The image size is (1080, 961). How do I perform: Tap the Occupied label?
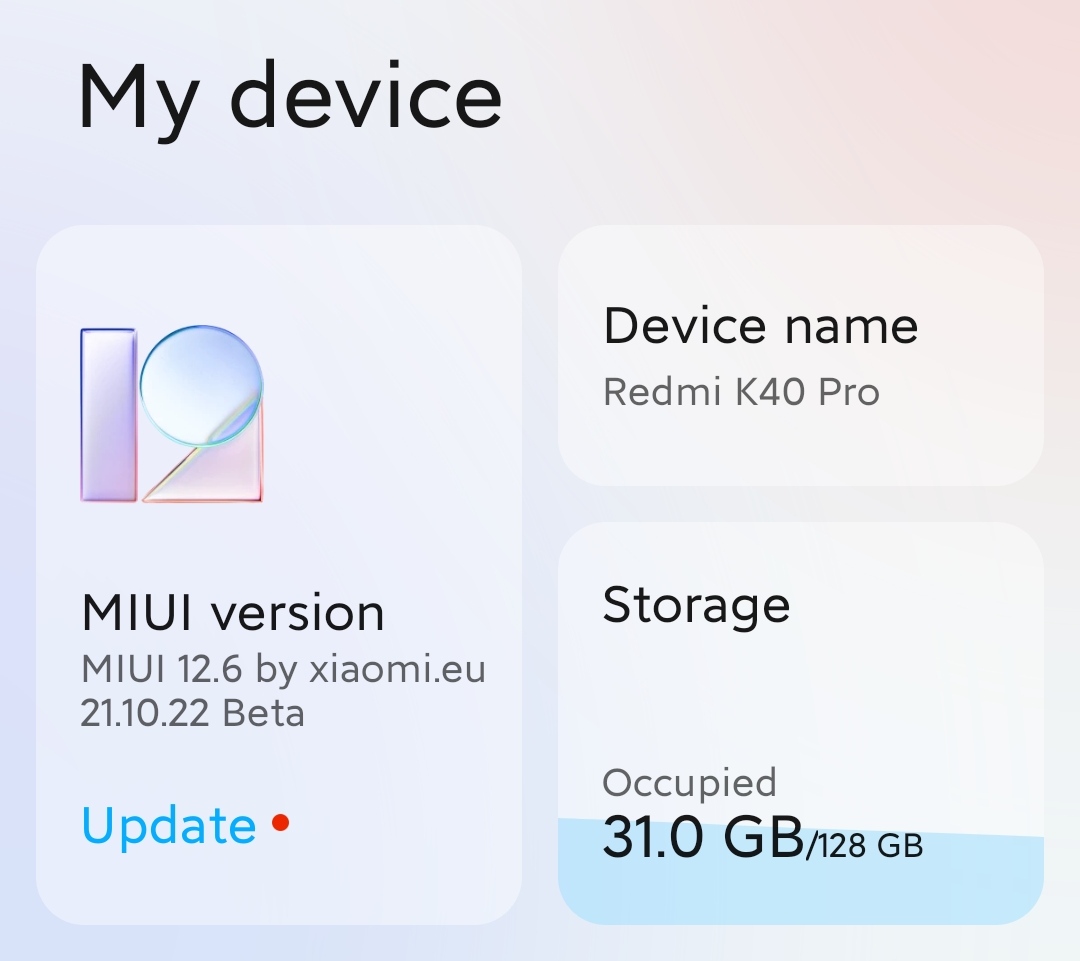click(x=689, y=783)
